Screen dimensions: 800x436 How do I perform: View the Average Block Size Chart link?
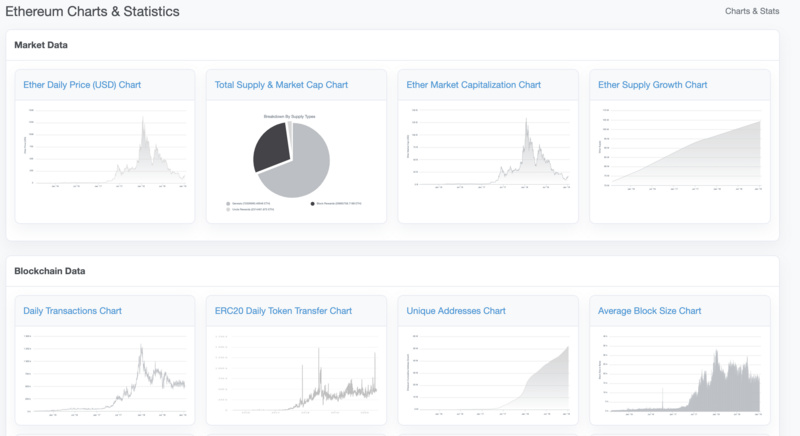649,311
